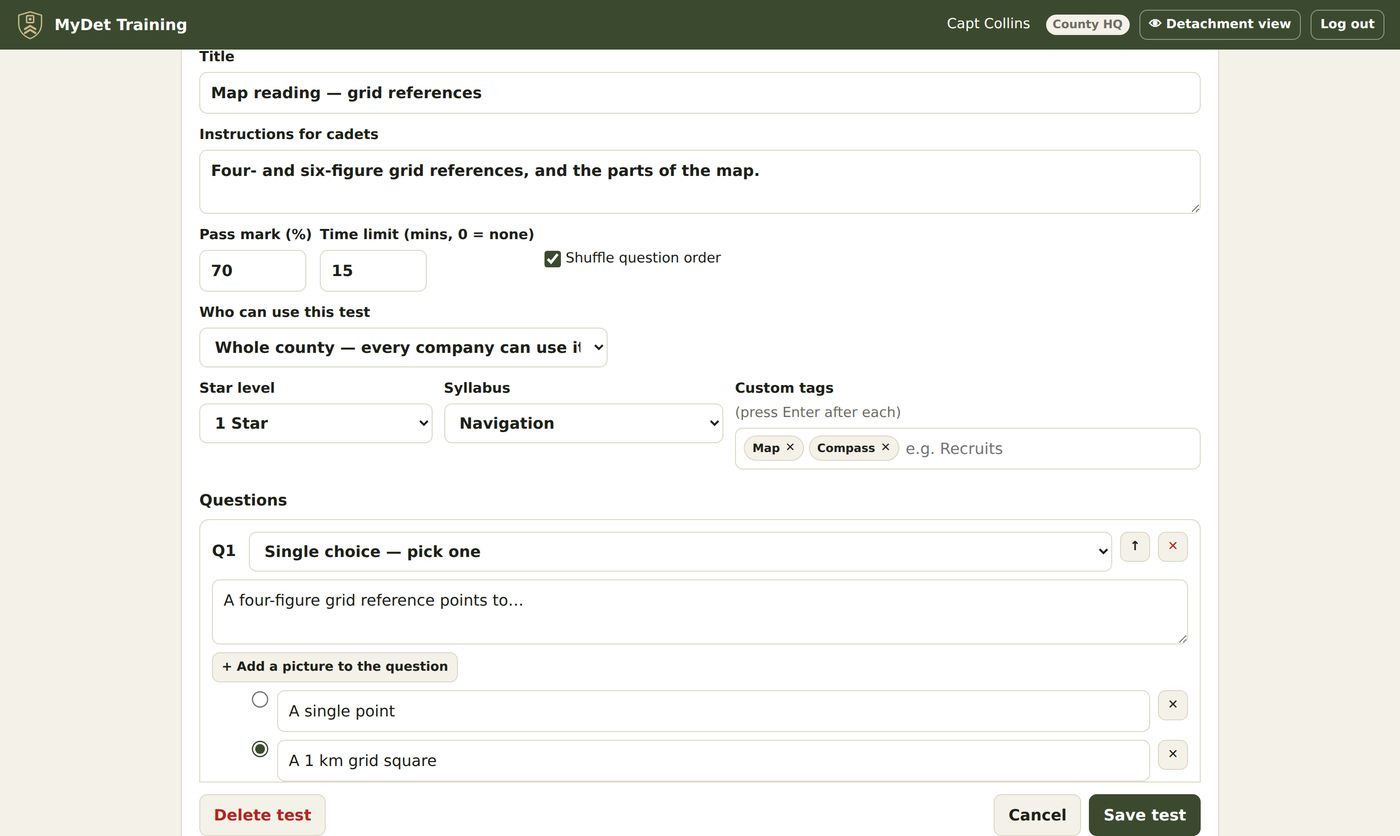Delete question Q1 with the red cross

click(1173, 547)
